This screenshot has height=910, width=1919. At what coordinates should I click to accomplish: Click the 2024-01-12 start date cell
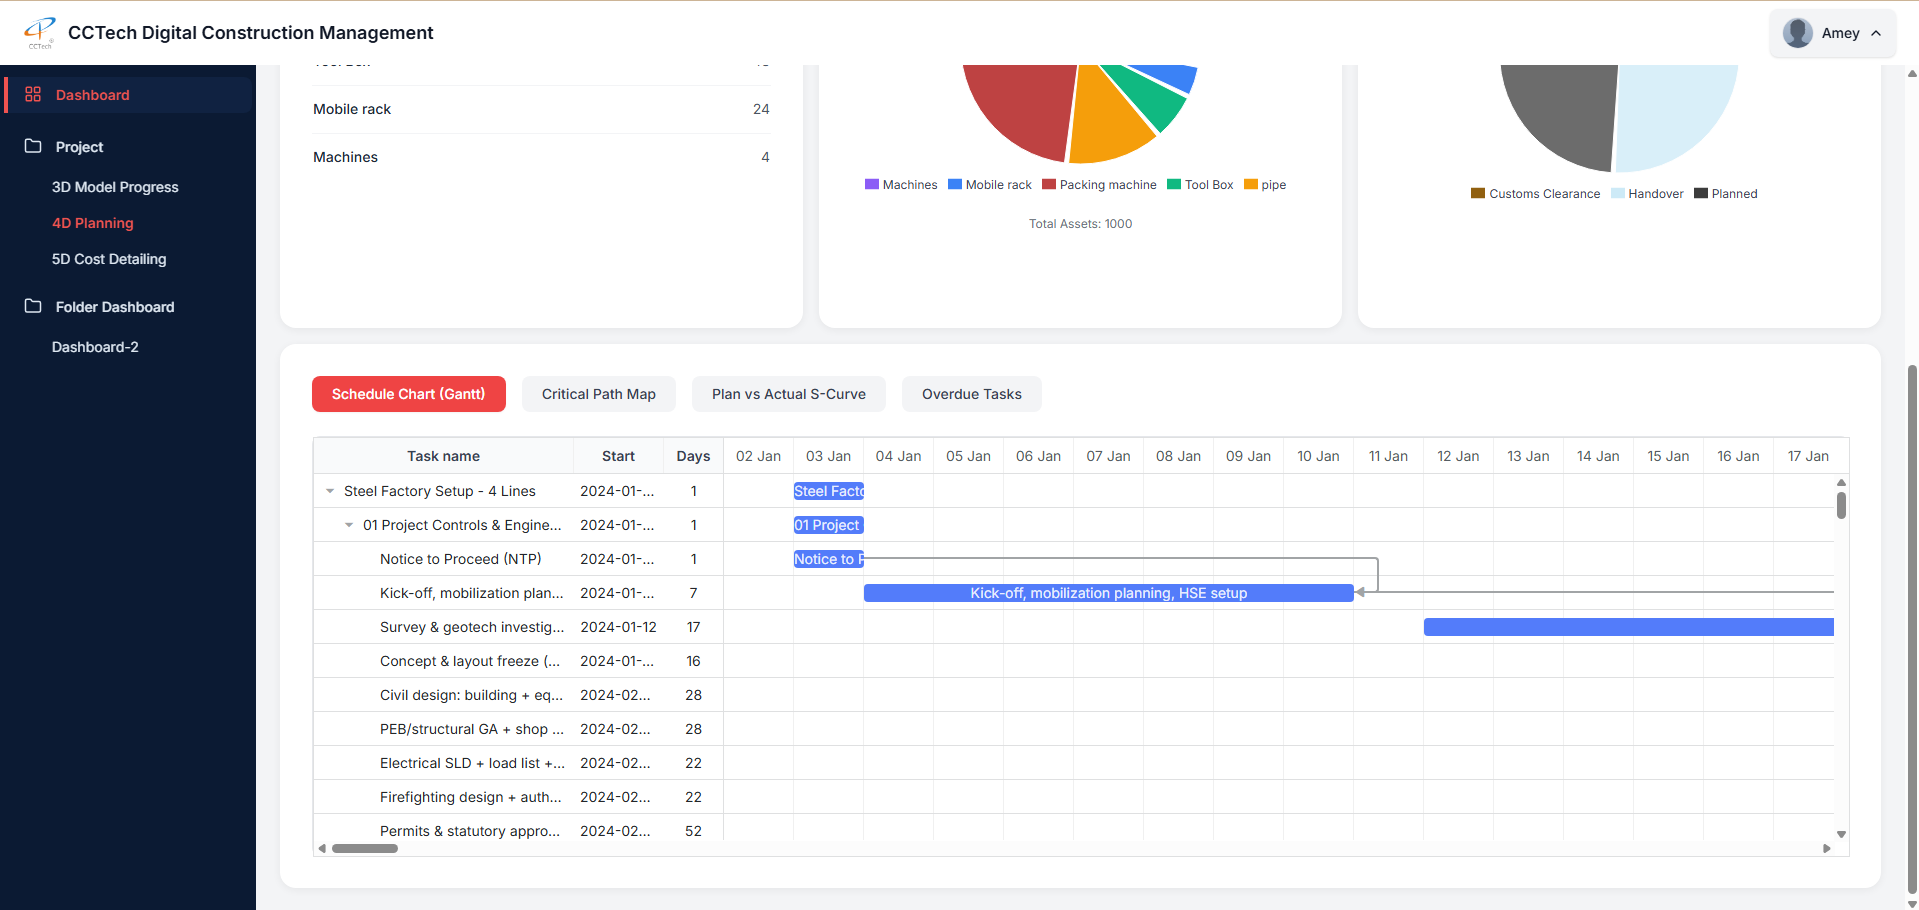point(618,627)
